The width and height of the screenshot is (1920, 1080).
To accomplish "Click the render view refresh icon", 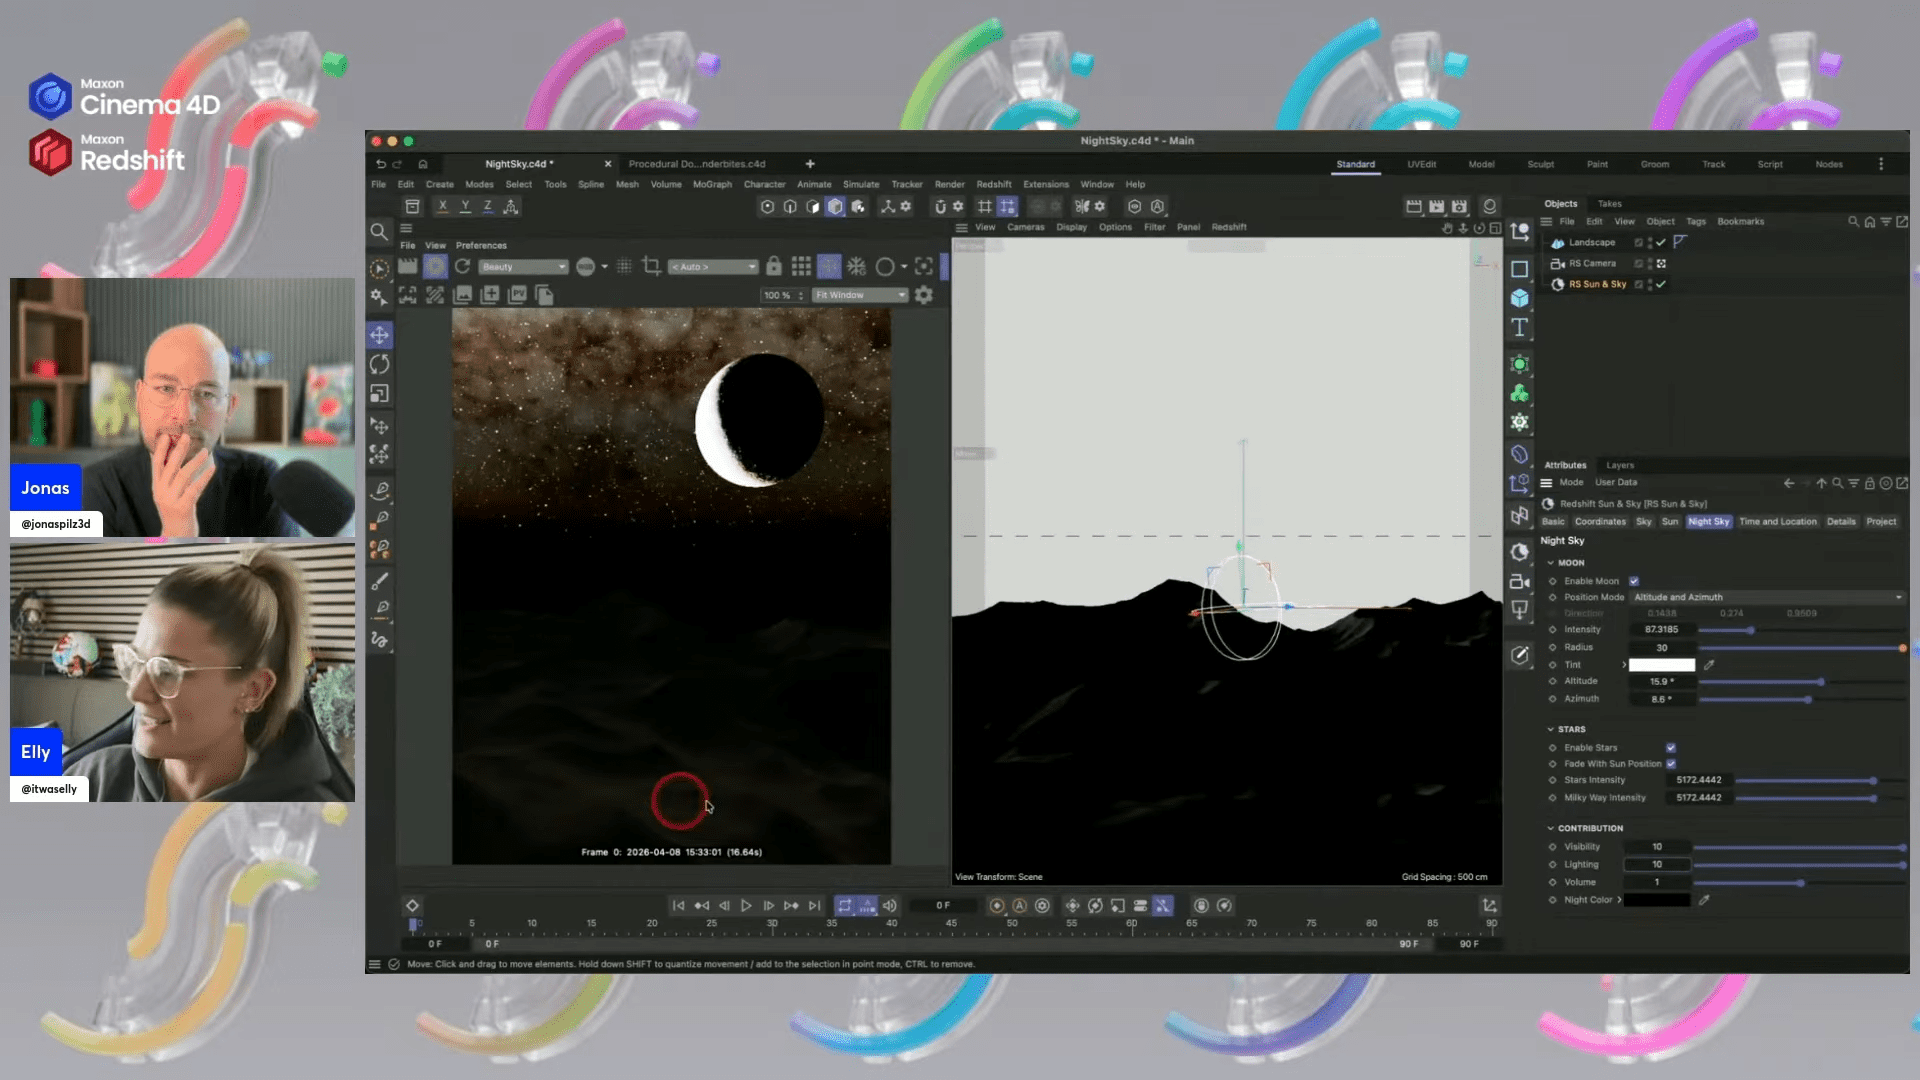I will (462, 266).
